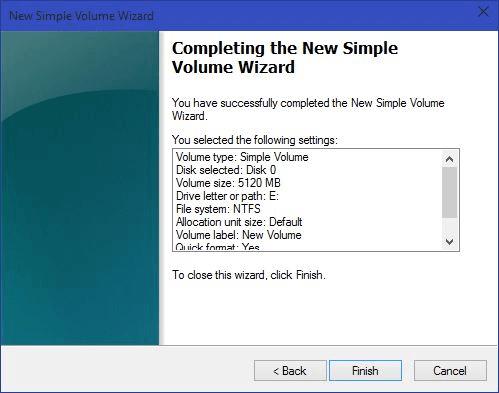This screenshot has width=499, height=393.
Task: Go back with the Back button
Action: [x=290, y=370]
